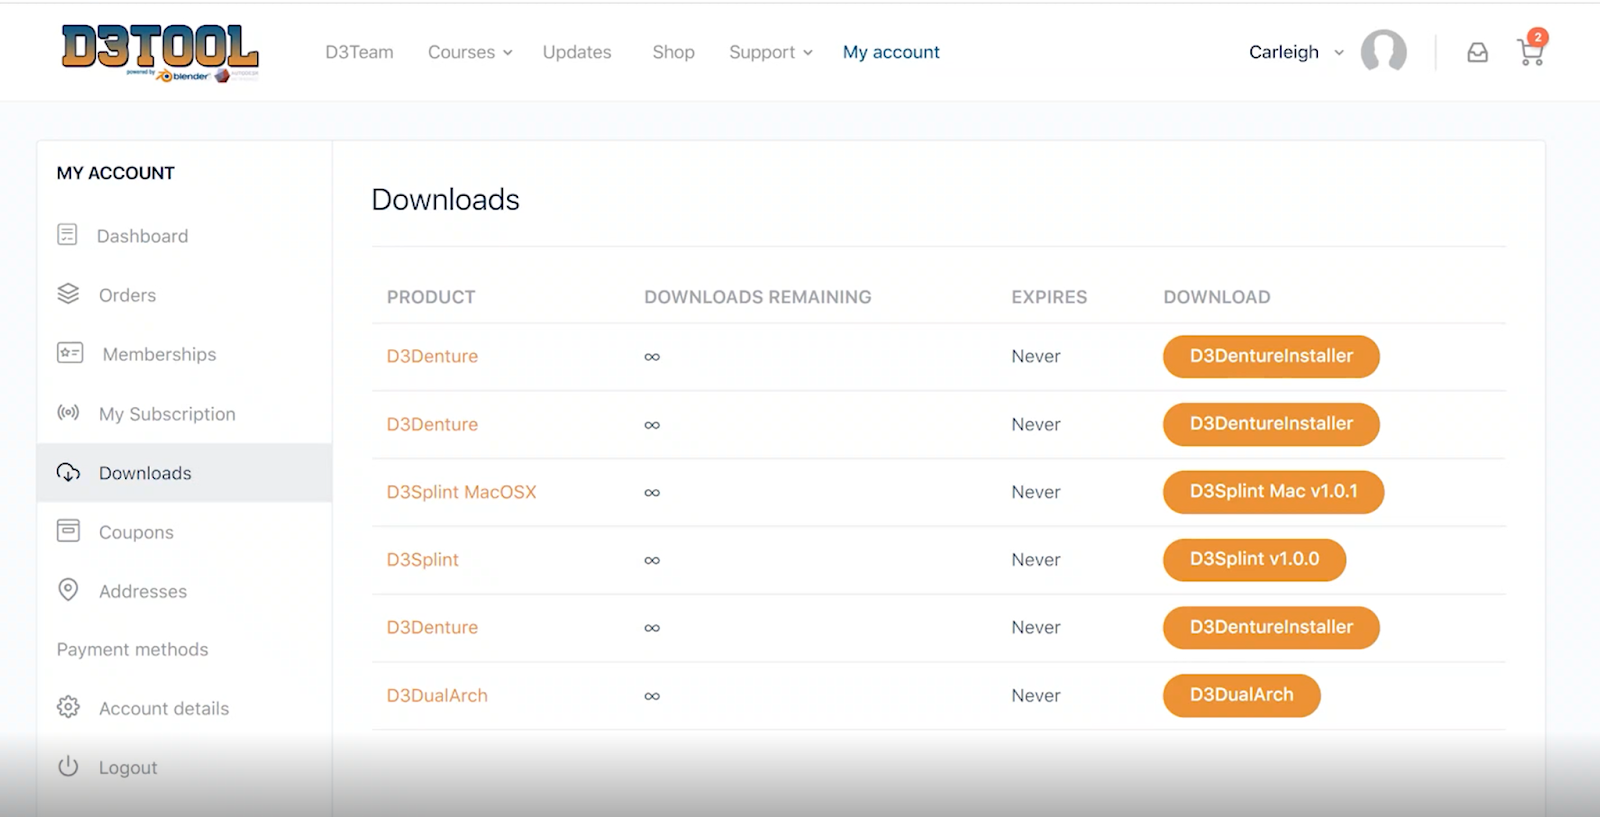
Task: Click Never in the D3DualArch row
Action: pyautogui.click(x=1035, y=695)
